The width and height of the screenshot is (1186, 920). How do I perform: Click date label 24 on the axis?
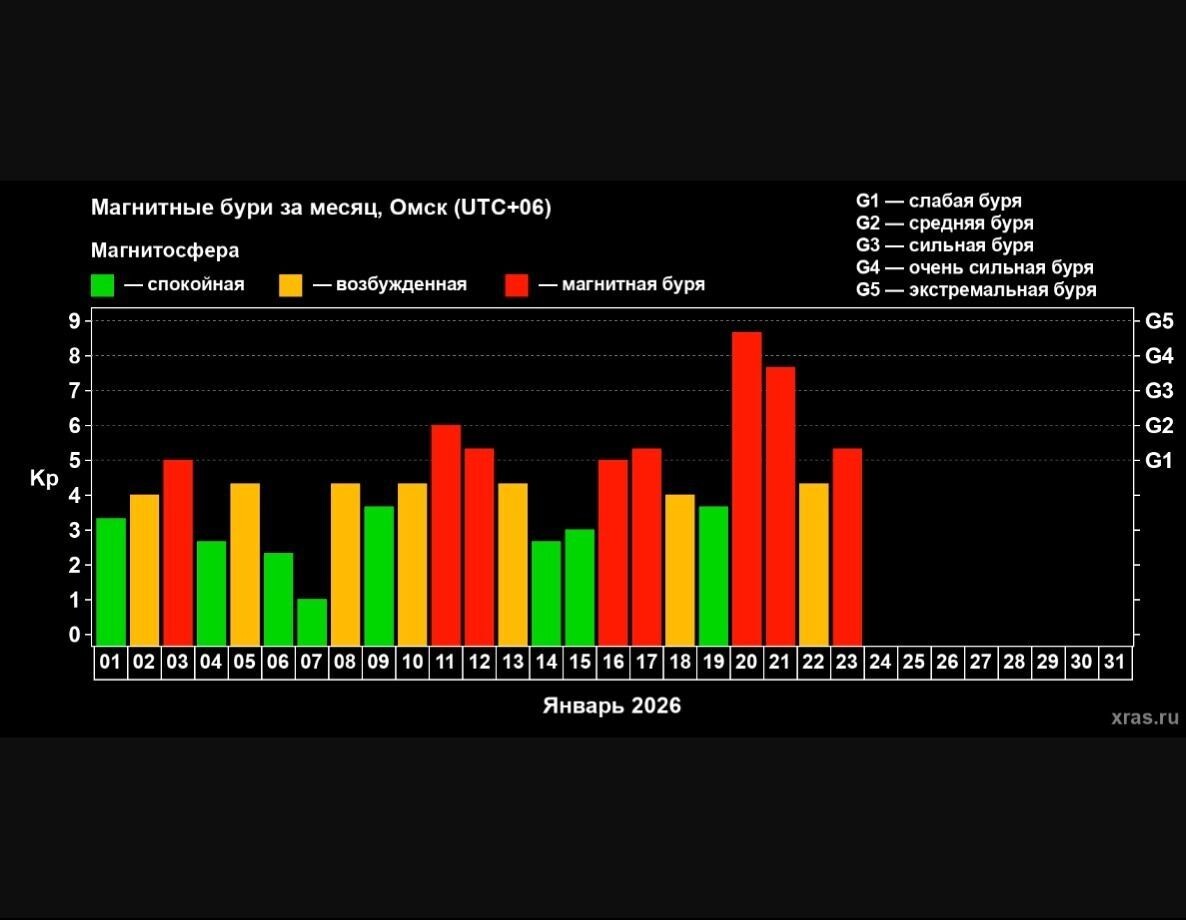click(x=880, y=662)
